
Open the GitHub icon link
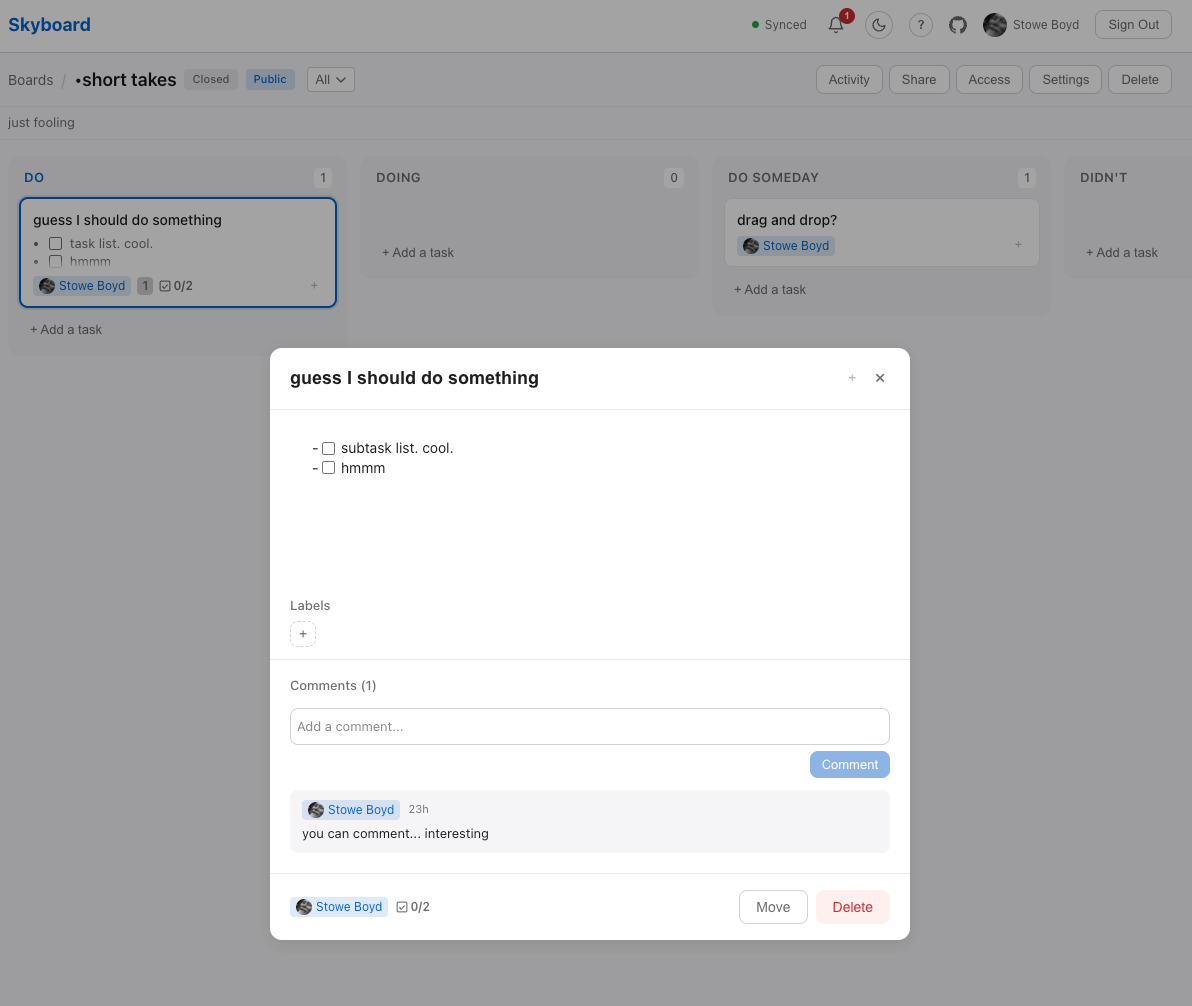point(958,25)
